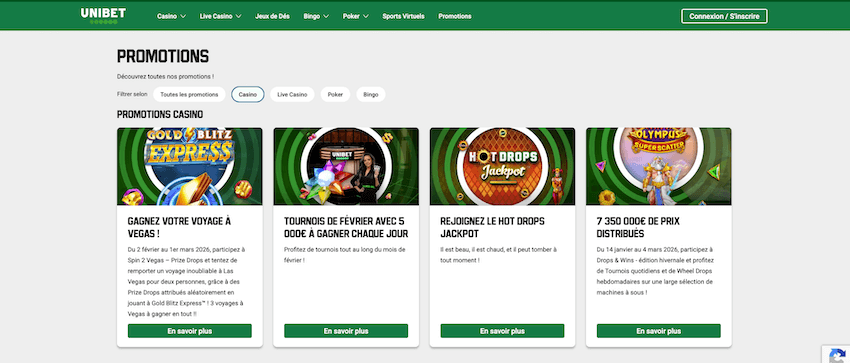Select the Bingo filter chip
The height and width of the screenshot is (363, 850).
[x=371, y=94]
